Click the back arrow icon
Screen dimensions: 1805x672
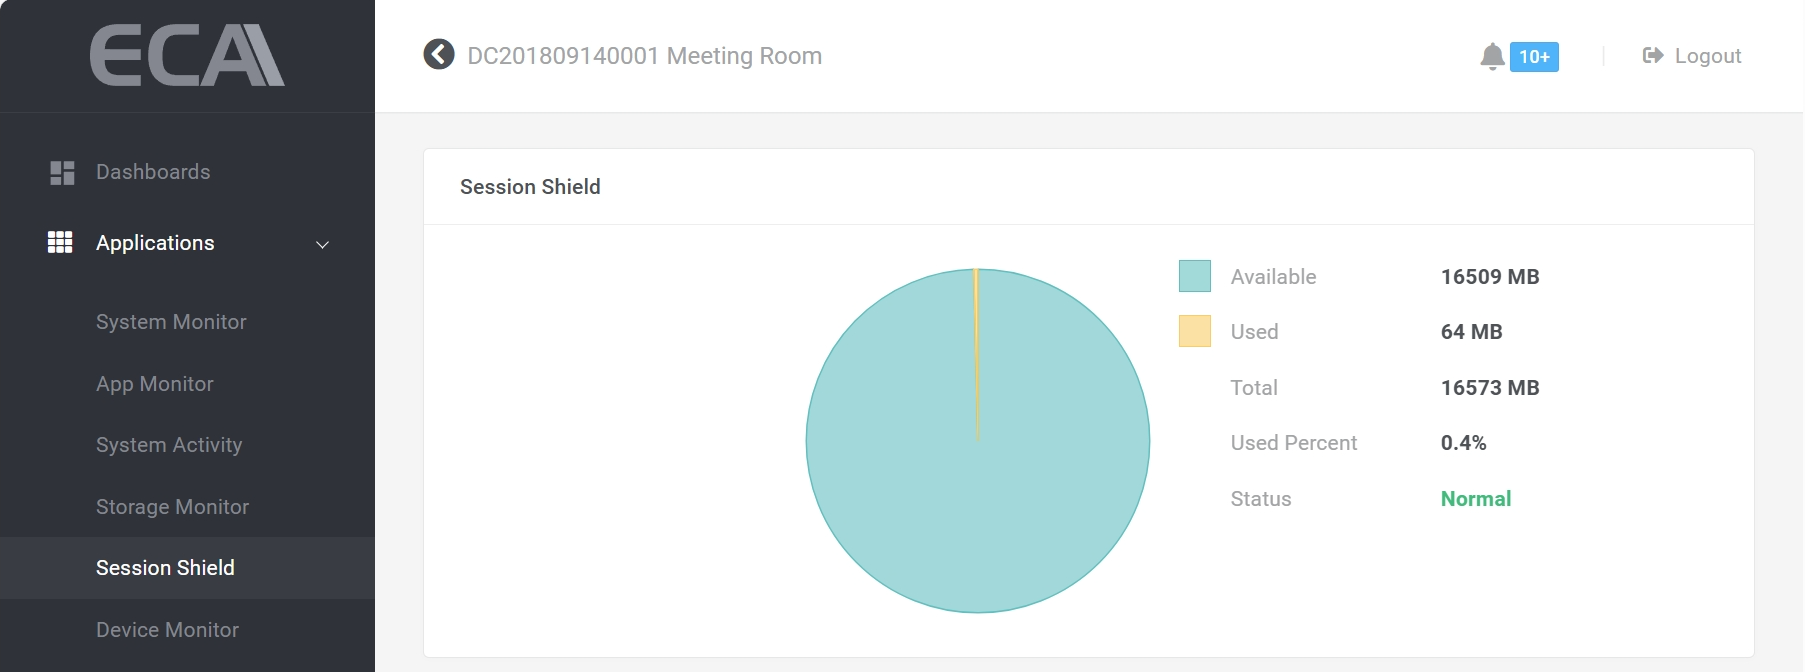[x=439, y=55]
